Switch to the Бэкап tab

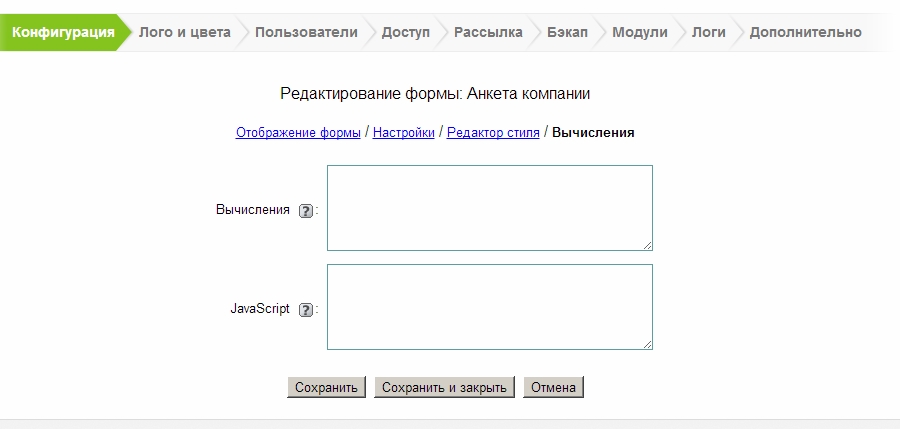[x=567, y=32]
